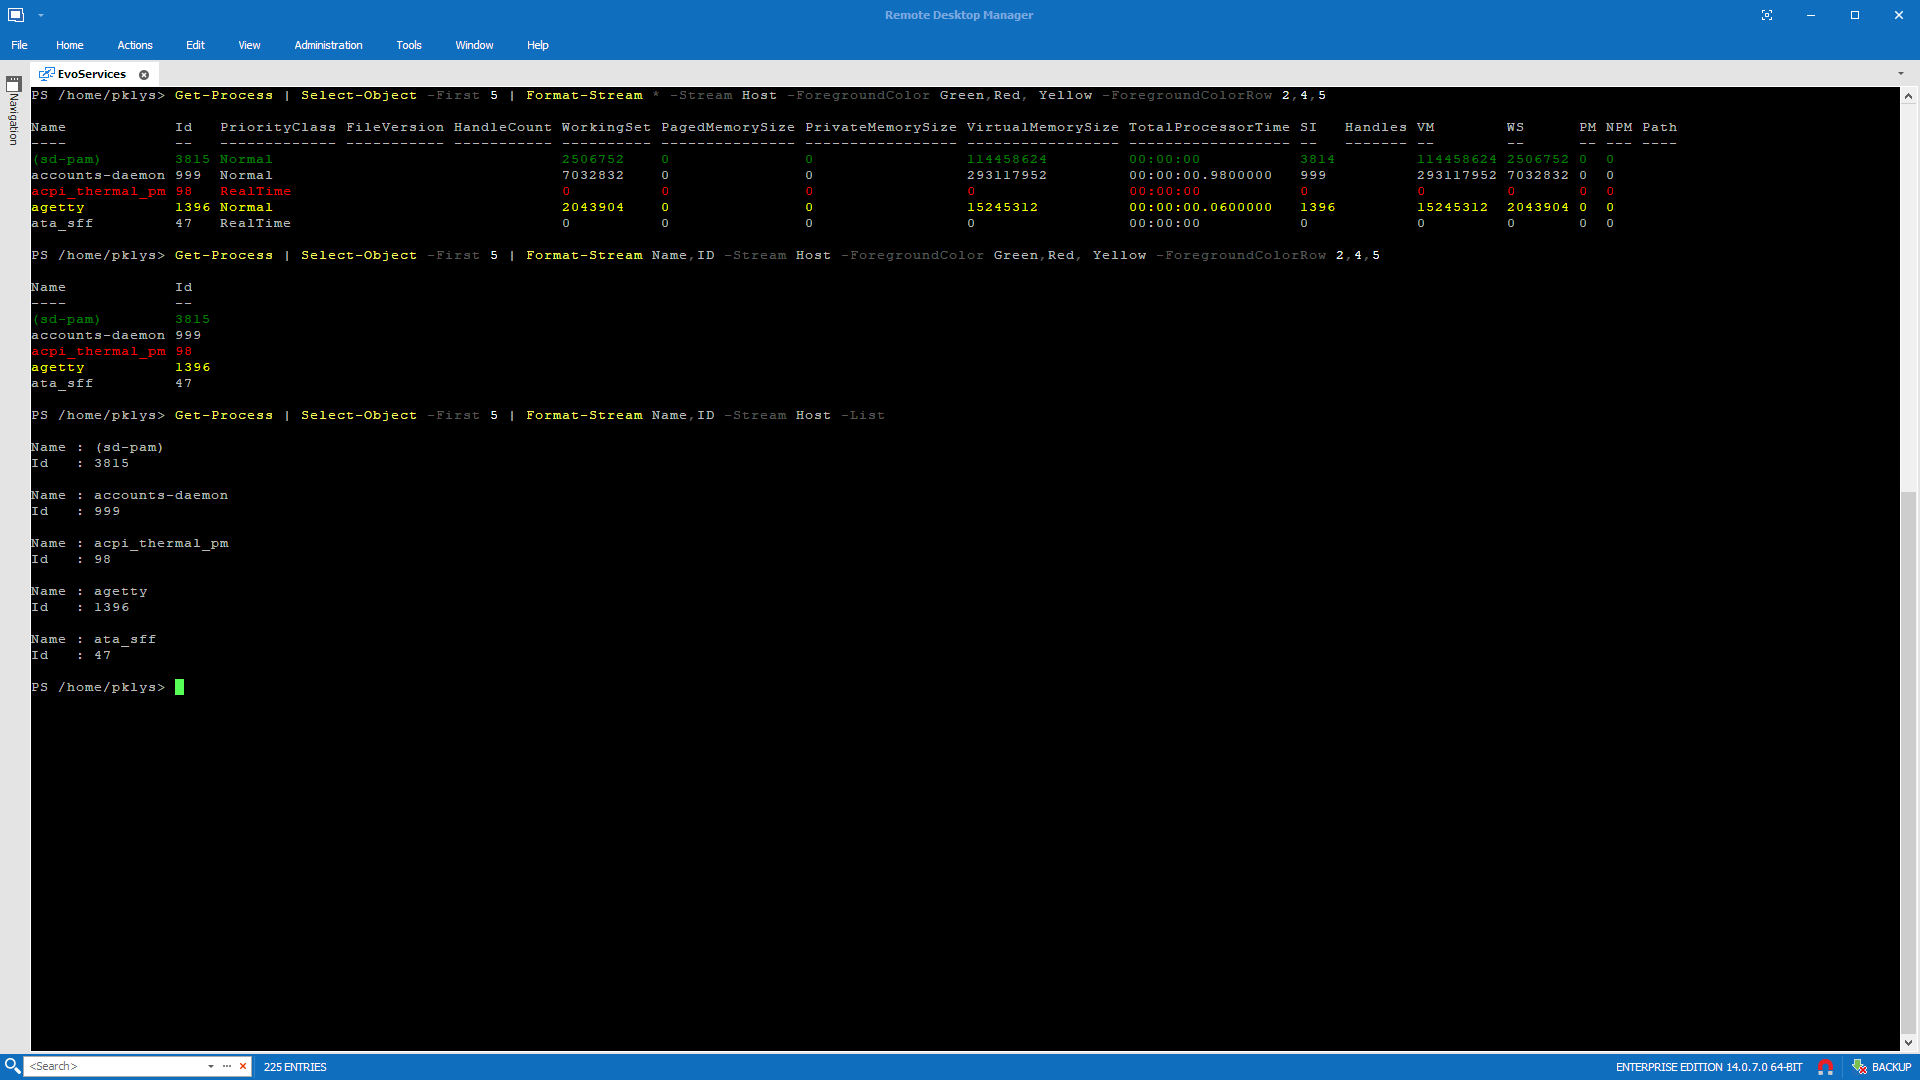Viewport: 1920px width, 1080px height.
Task: Click the ellipsis icon next to the search field
Action: click(226, 1066)
